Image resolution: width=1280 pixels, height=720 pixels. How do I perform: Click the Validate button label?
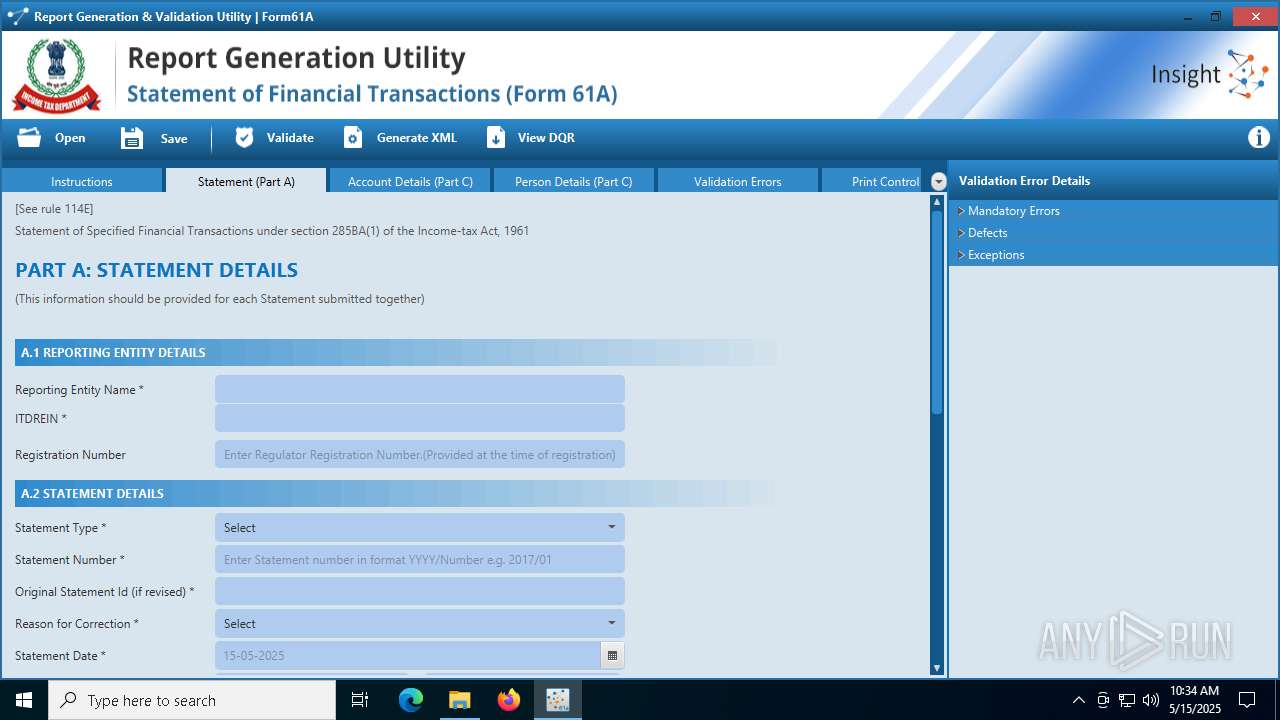coord(290,138)
